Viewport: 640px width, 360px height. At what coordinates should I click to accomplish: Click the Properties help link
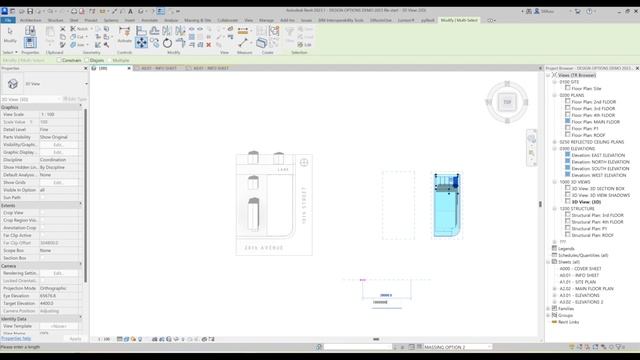[x=16, y=338]
